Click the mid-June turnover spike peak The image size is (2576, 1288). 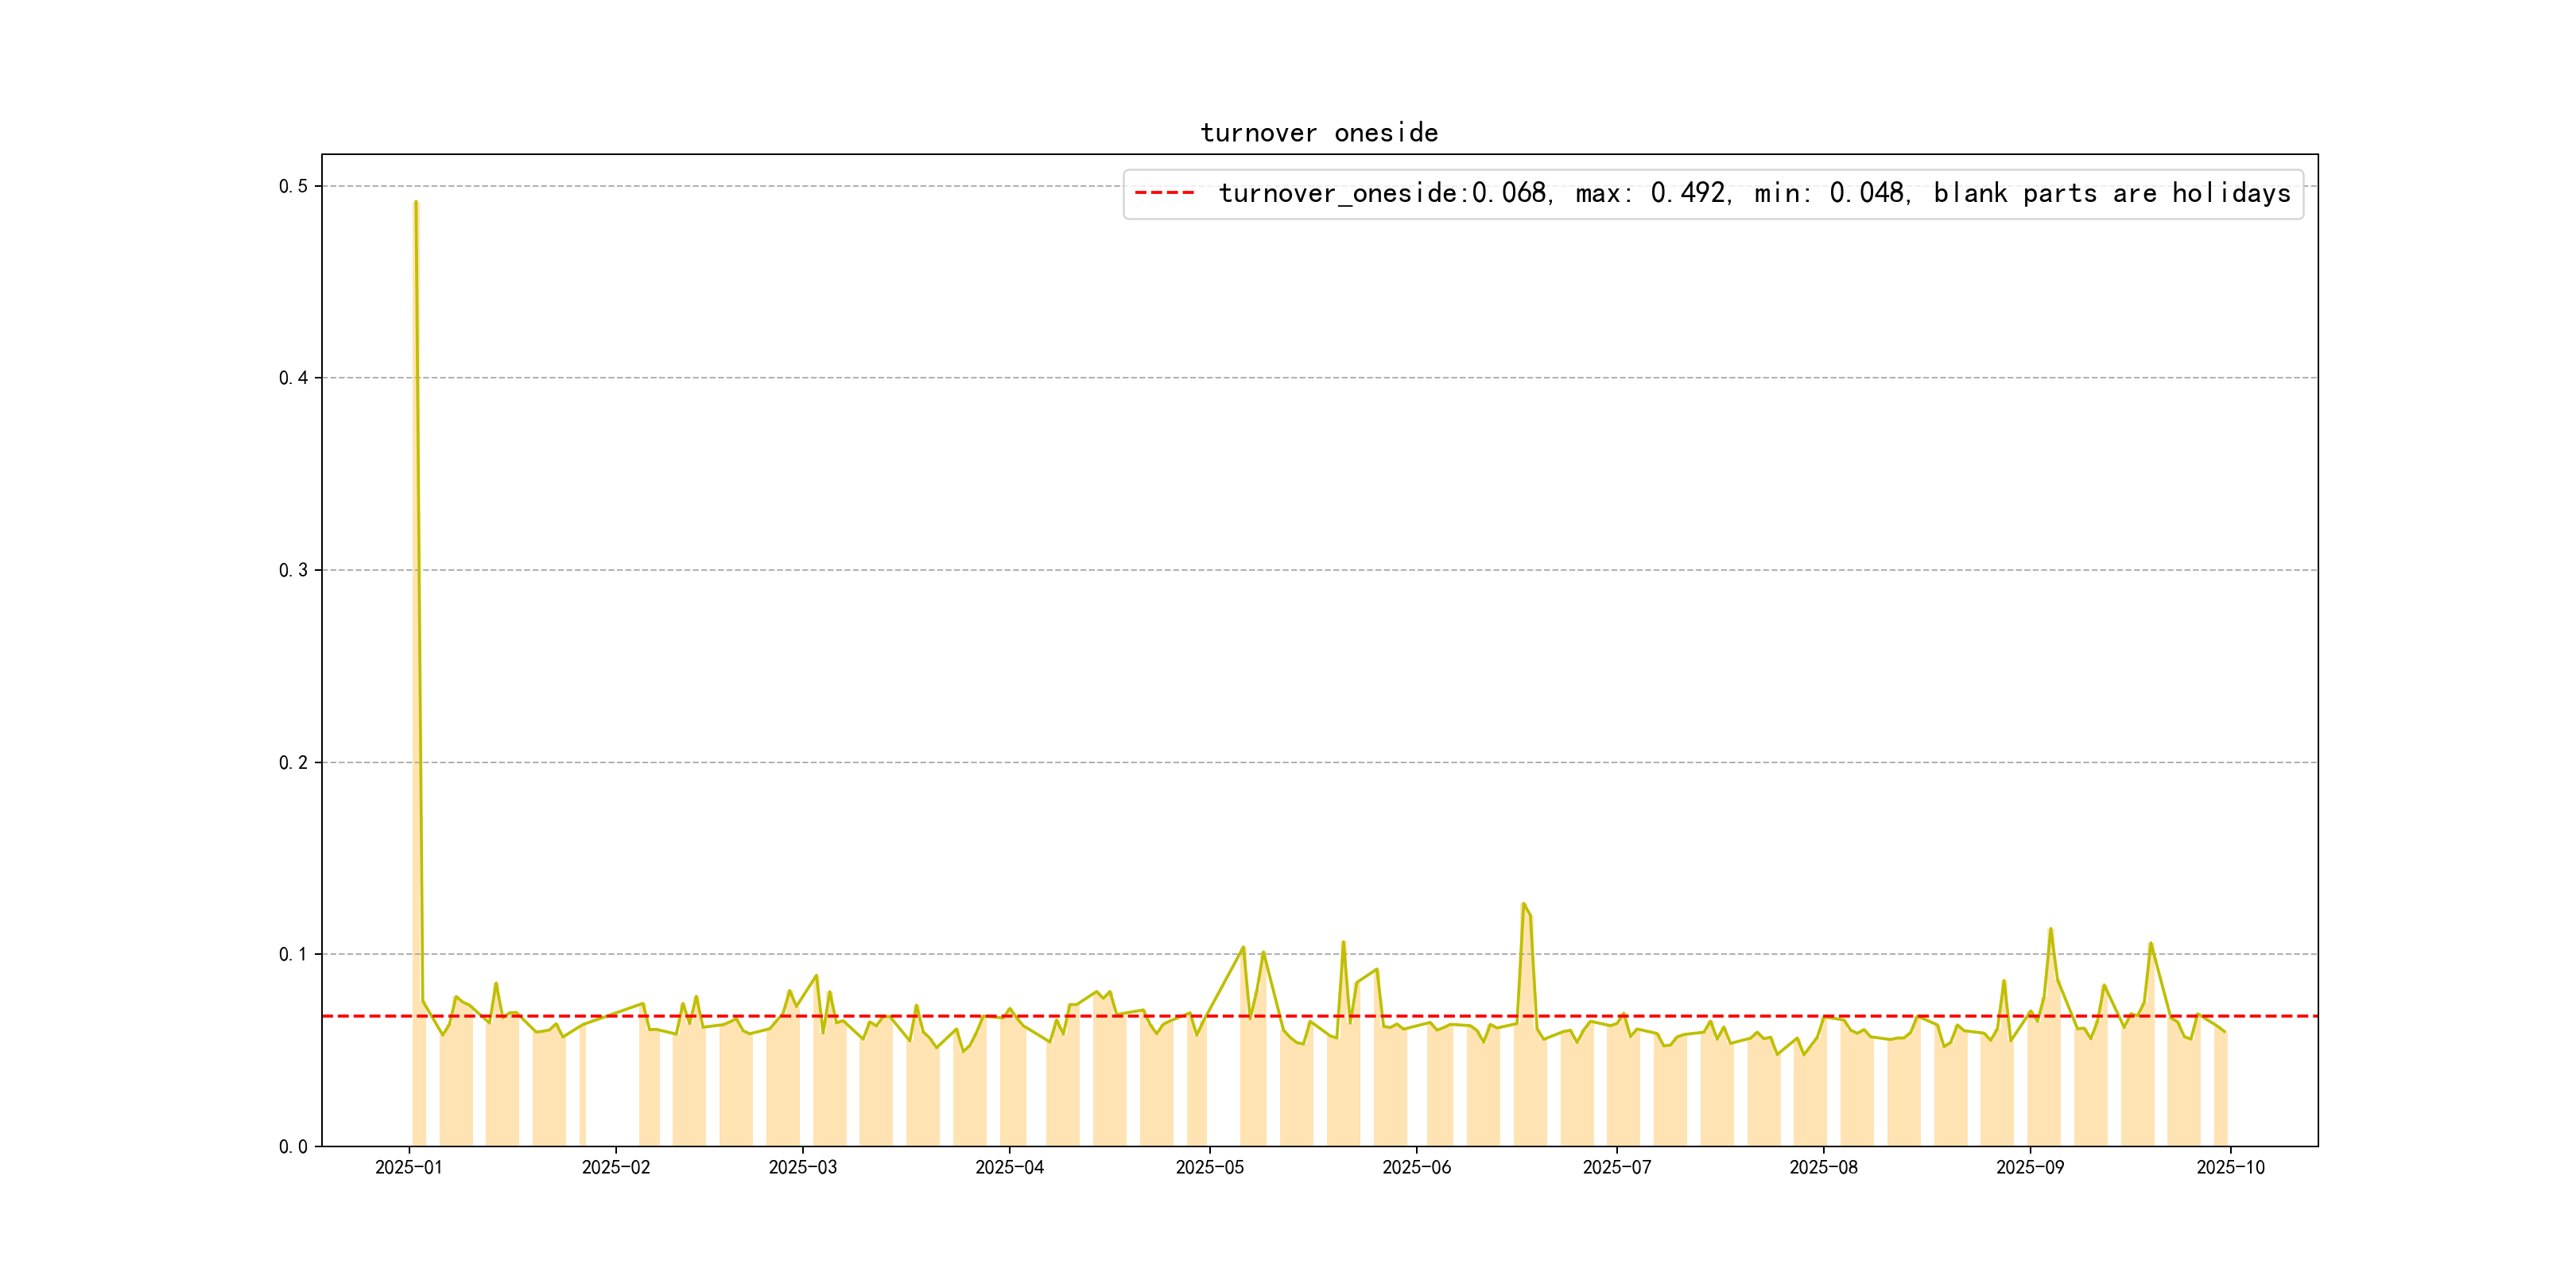[1523, 903]
